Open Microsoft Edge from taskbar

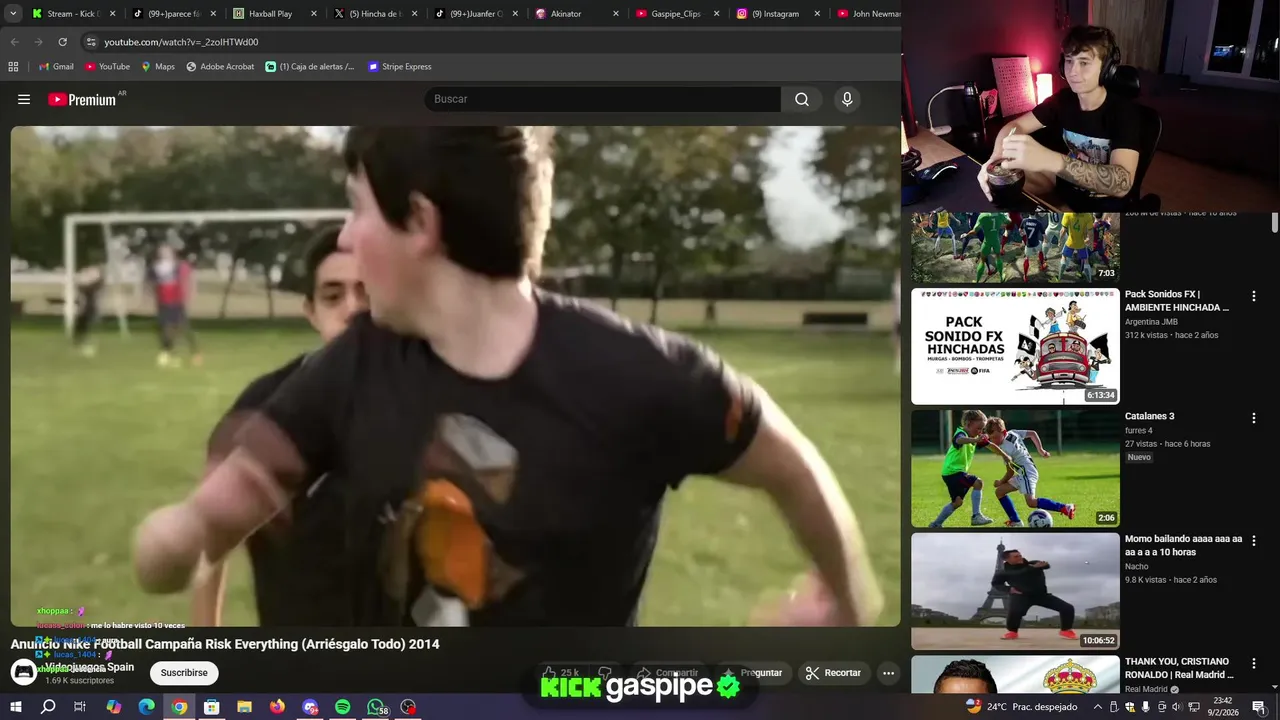(146, 707)
